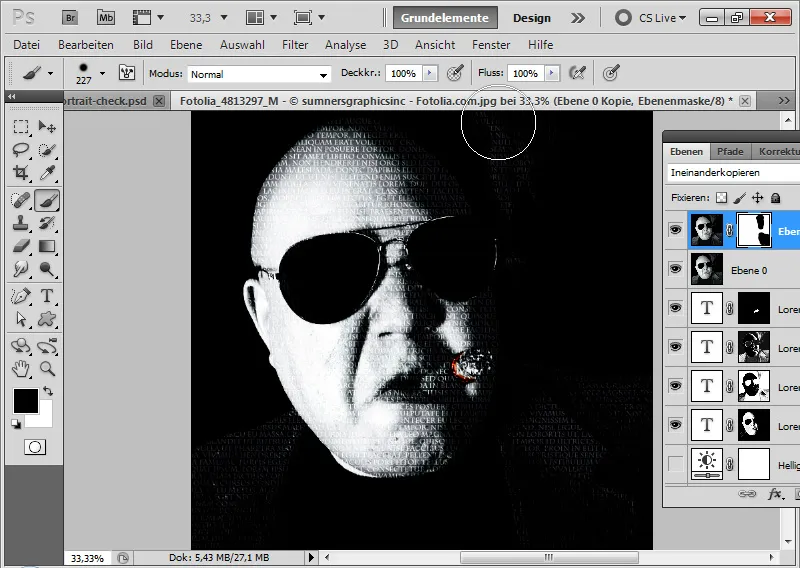Open the Deckkr. opacity slider arrow
Image resolution: width=800 pixels, height=568 pixels.
pos(430,73)
